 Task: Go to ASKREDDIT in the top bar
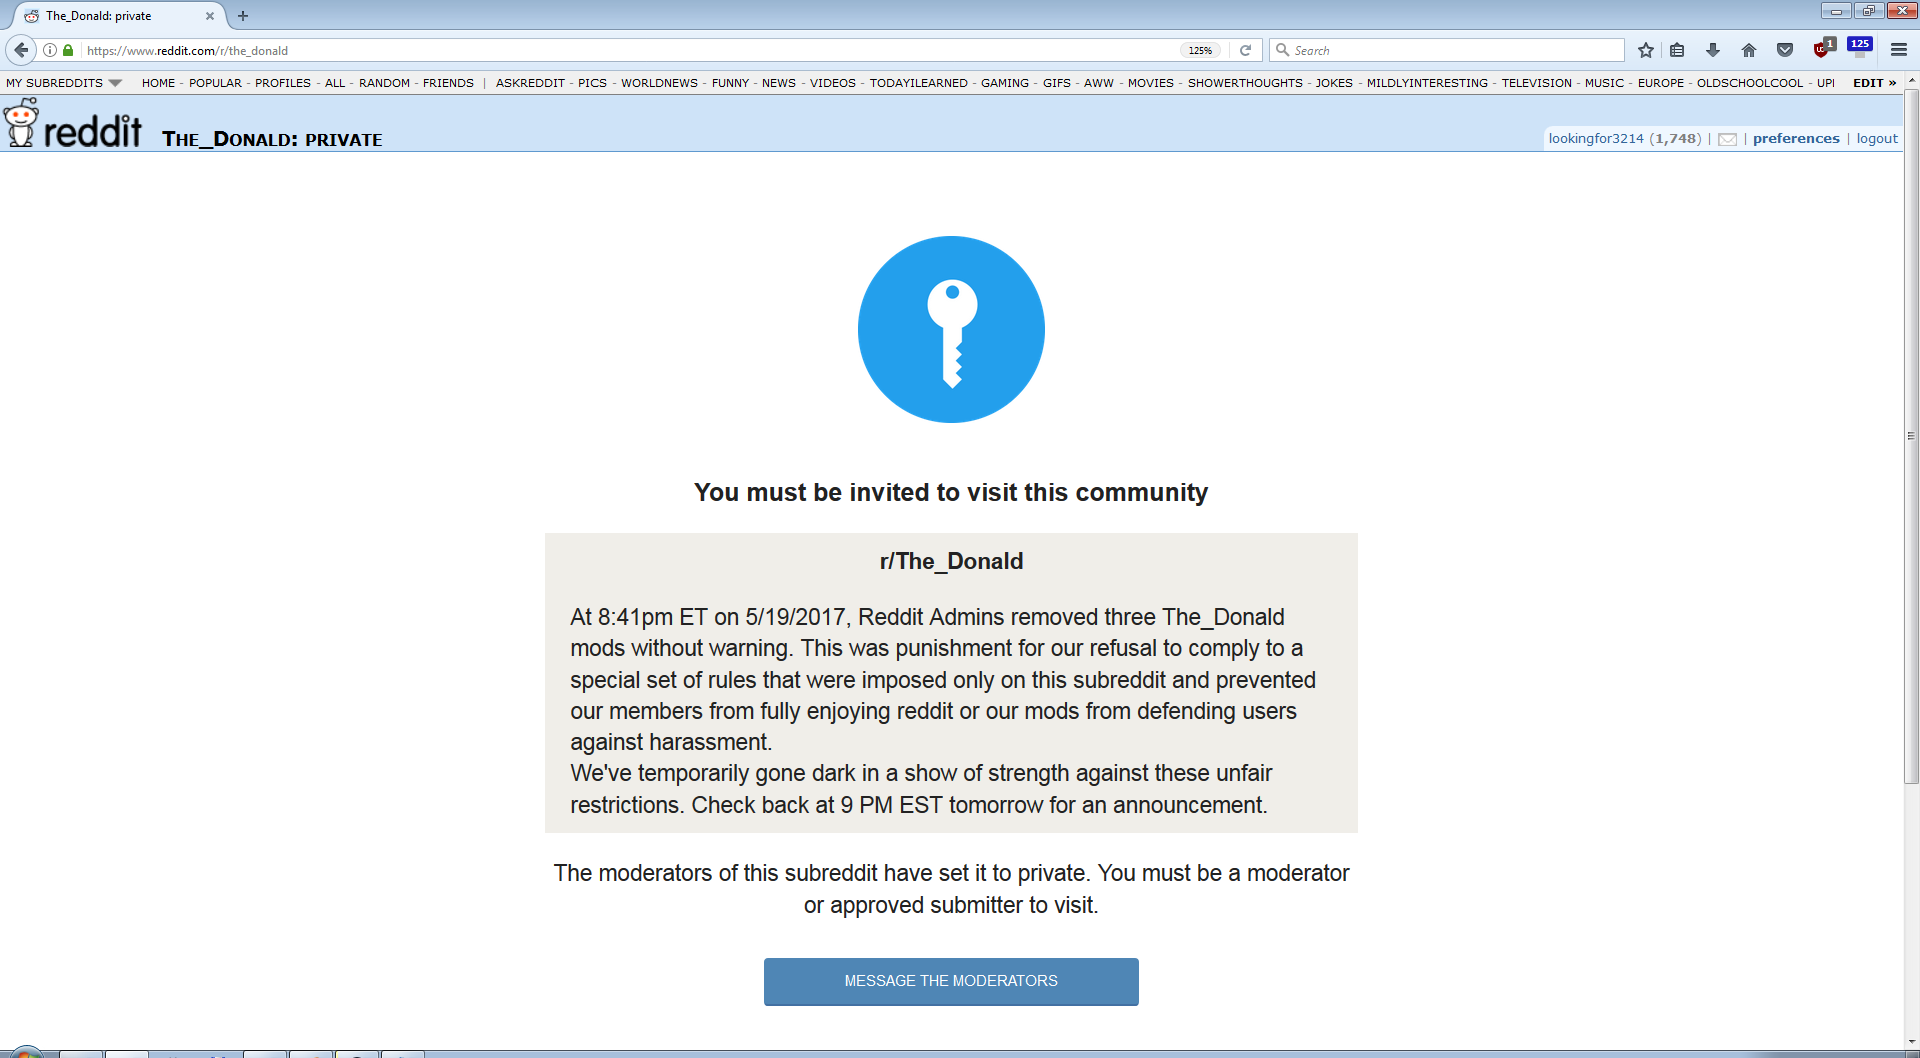[x=530, y=83]
